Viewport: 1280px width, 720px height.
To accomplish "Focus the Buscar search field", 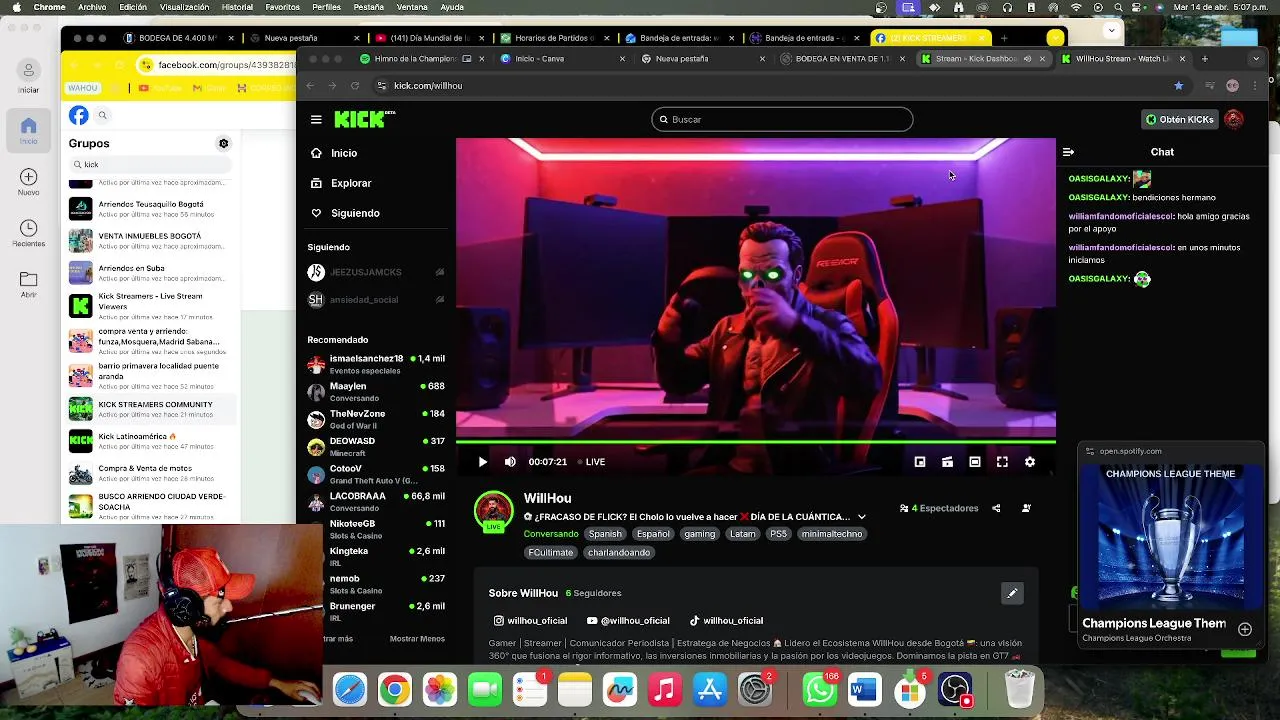I will point(782,119).
